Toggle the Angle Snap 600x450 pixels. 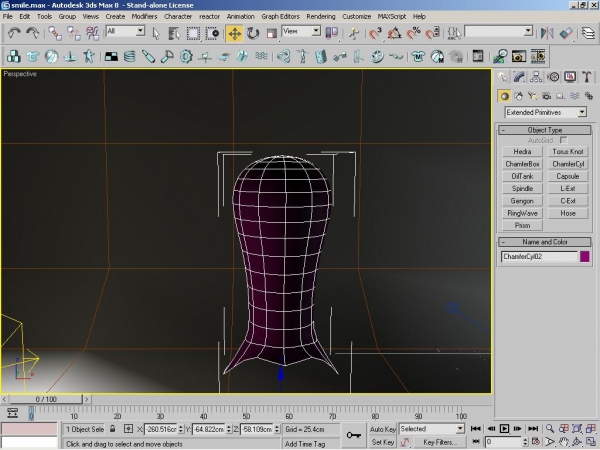[394, 33]
